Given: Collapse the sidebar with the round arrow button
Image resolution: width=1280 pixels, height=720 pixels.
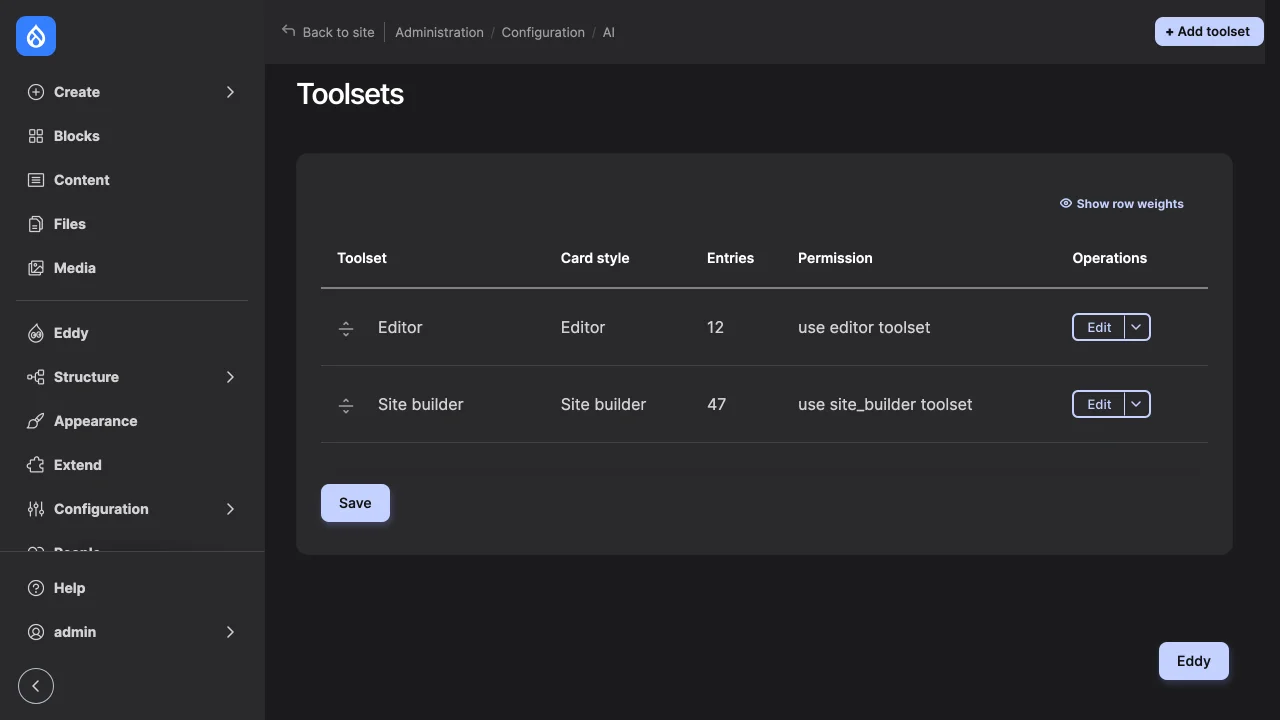Looking at the screenshot, I should click(x=36, y=686).
